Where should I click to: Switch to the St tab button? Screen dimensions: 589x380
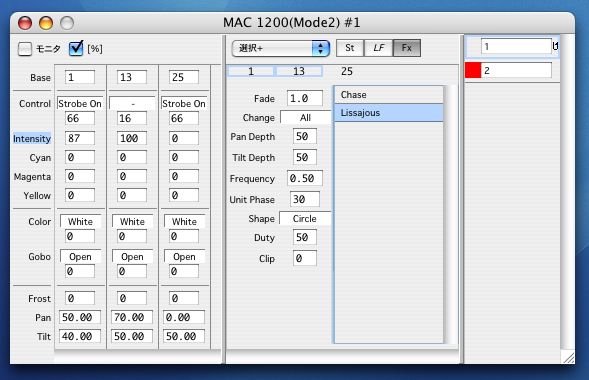click(350, 48)
